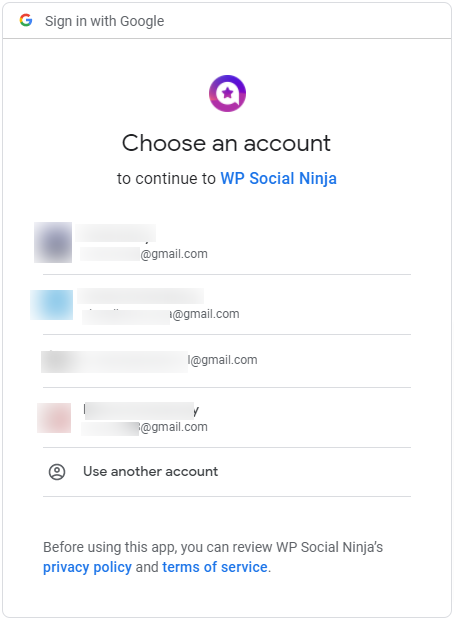454x621 pixels.
Task: Select the first account's blurred gray avatar
Action: (53, 242)
